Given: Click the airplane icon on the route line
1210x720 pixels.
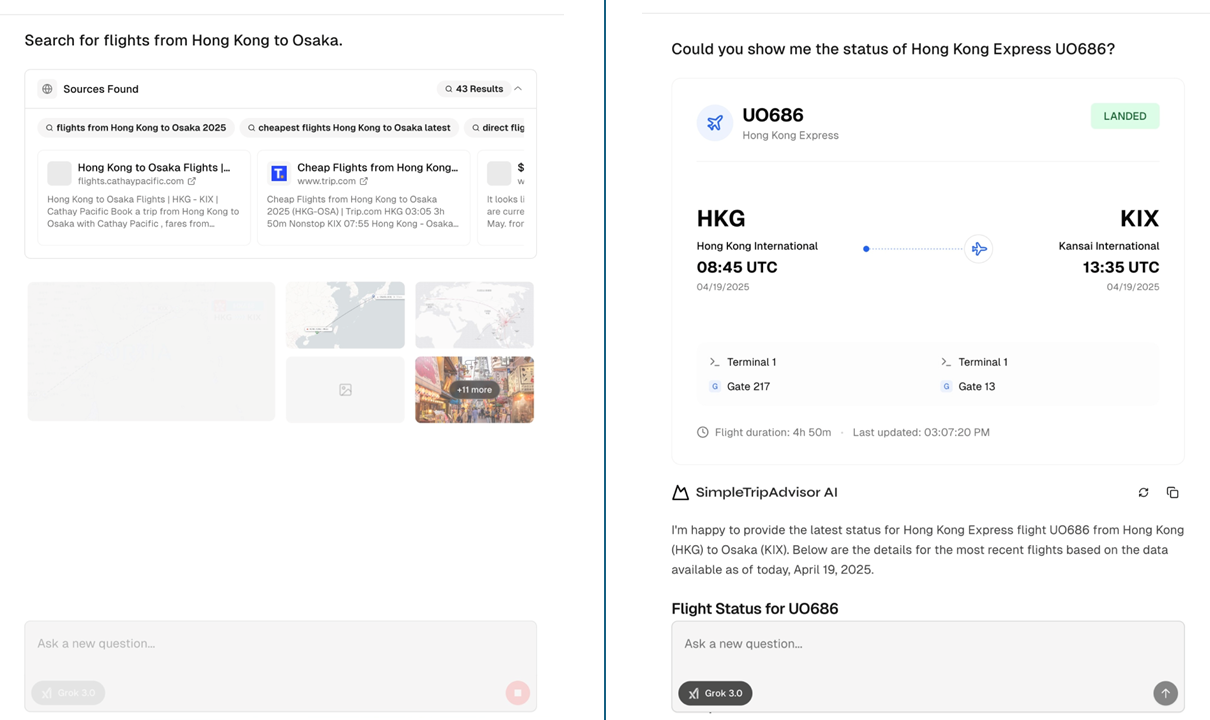Looking at the screenshot, I should coord(979,249).
